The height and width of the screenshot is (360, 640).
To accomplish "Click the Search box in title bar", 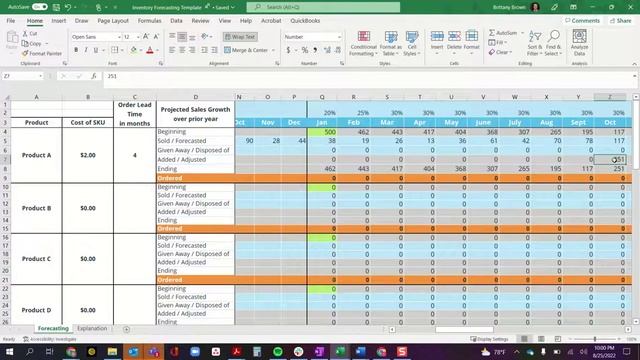I will click(x=323, y=7).
